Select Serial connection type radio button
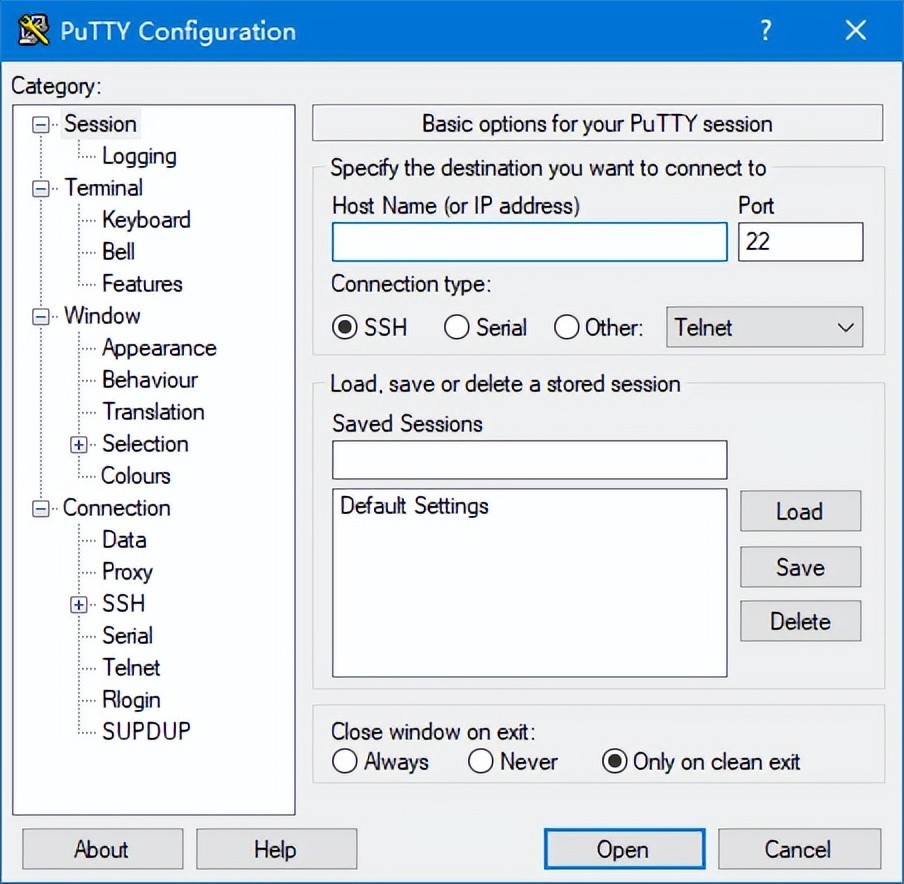The width and height of the screenshot is (904, 884). (457, 327)
